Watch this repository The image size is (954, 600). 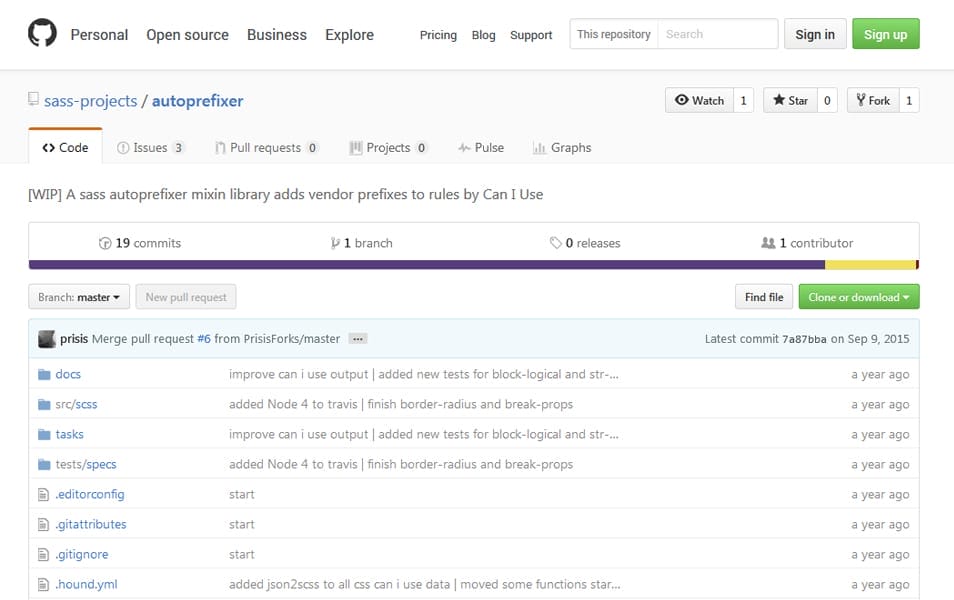tap(699, 100)
